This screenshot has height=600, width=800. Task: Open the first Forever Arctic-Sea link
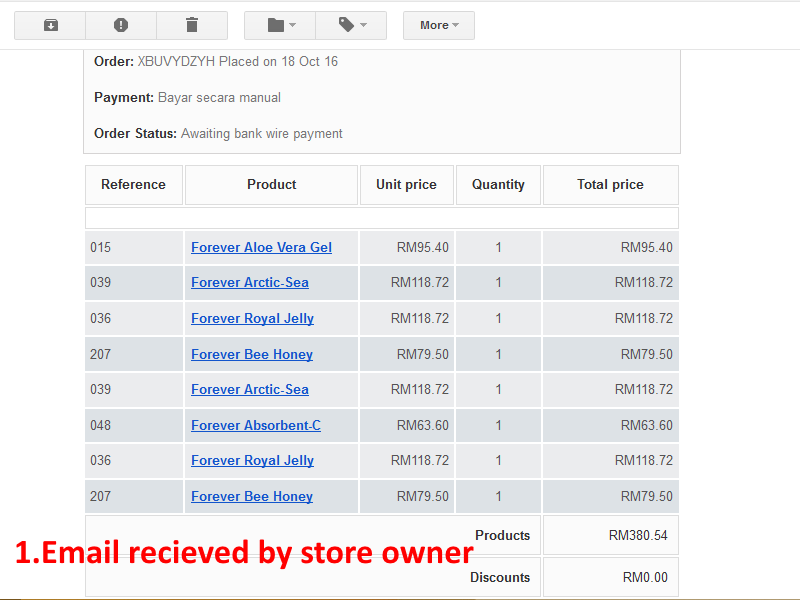(x=249, y=283)
